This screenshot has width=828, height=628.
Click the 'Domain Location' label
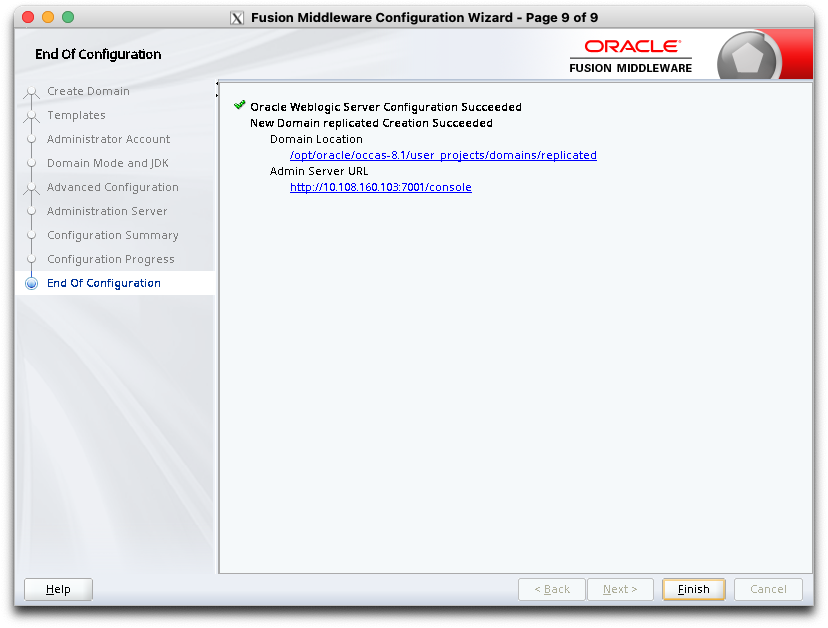[316, 139]
